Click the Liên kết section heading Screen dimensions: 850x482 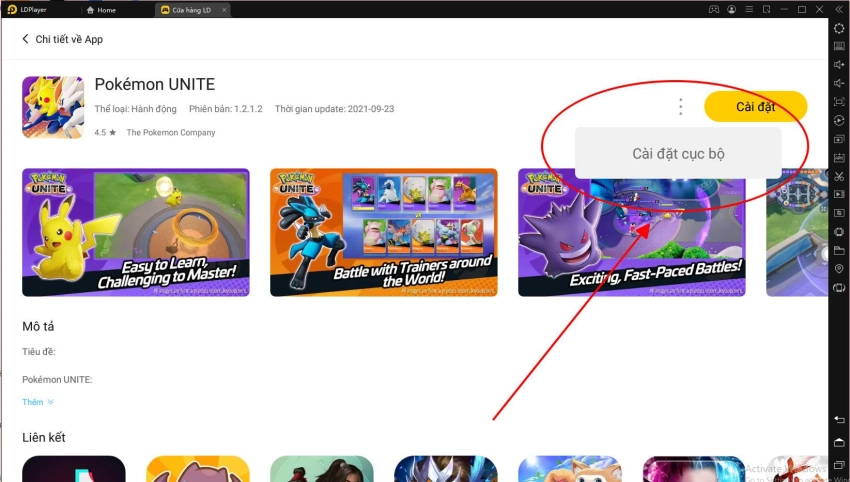[44, 438]
